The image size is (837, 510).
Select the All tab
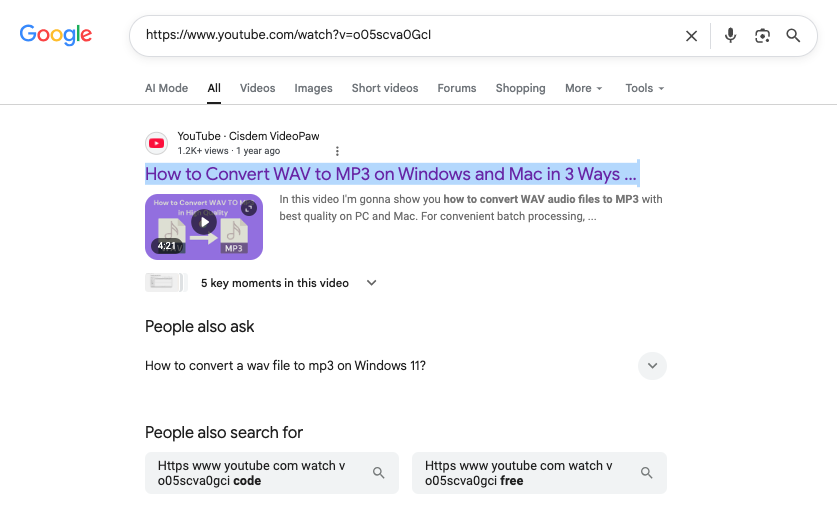point(214,88)
